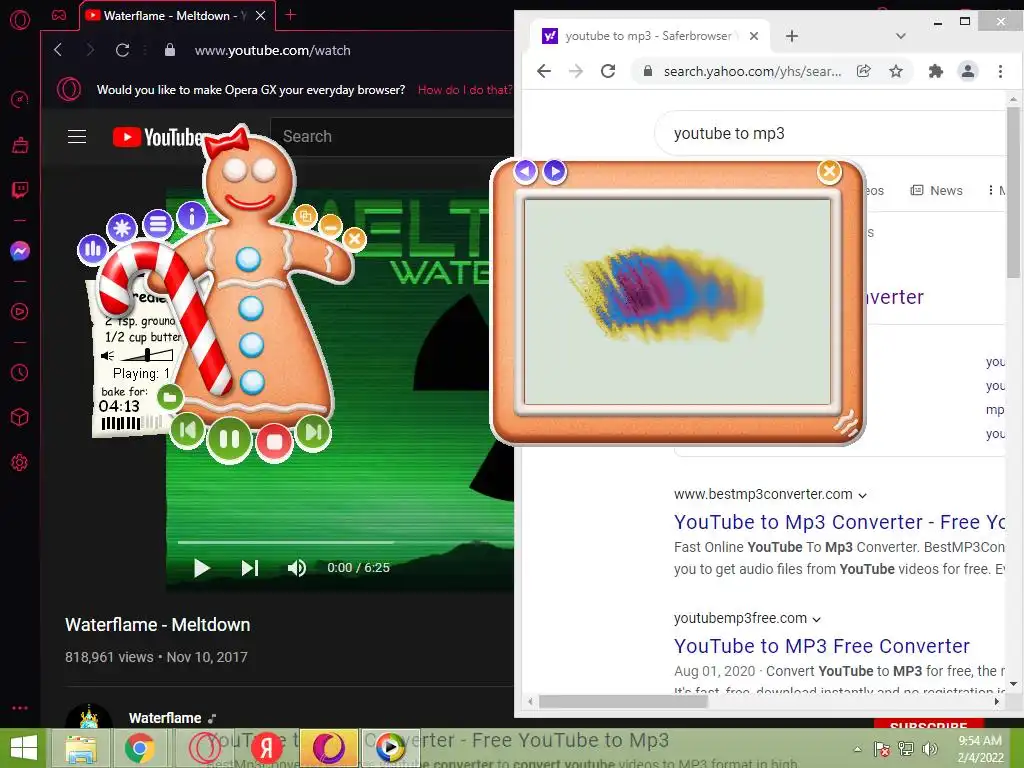The image size is (1024, 768).
Task: Reload the page in Opera GX
Action: pos(122,50)
